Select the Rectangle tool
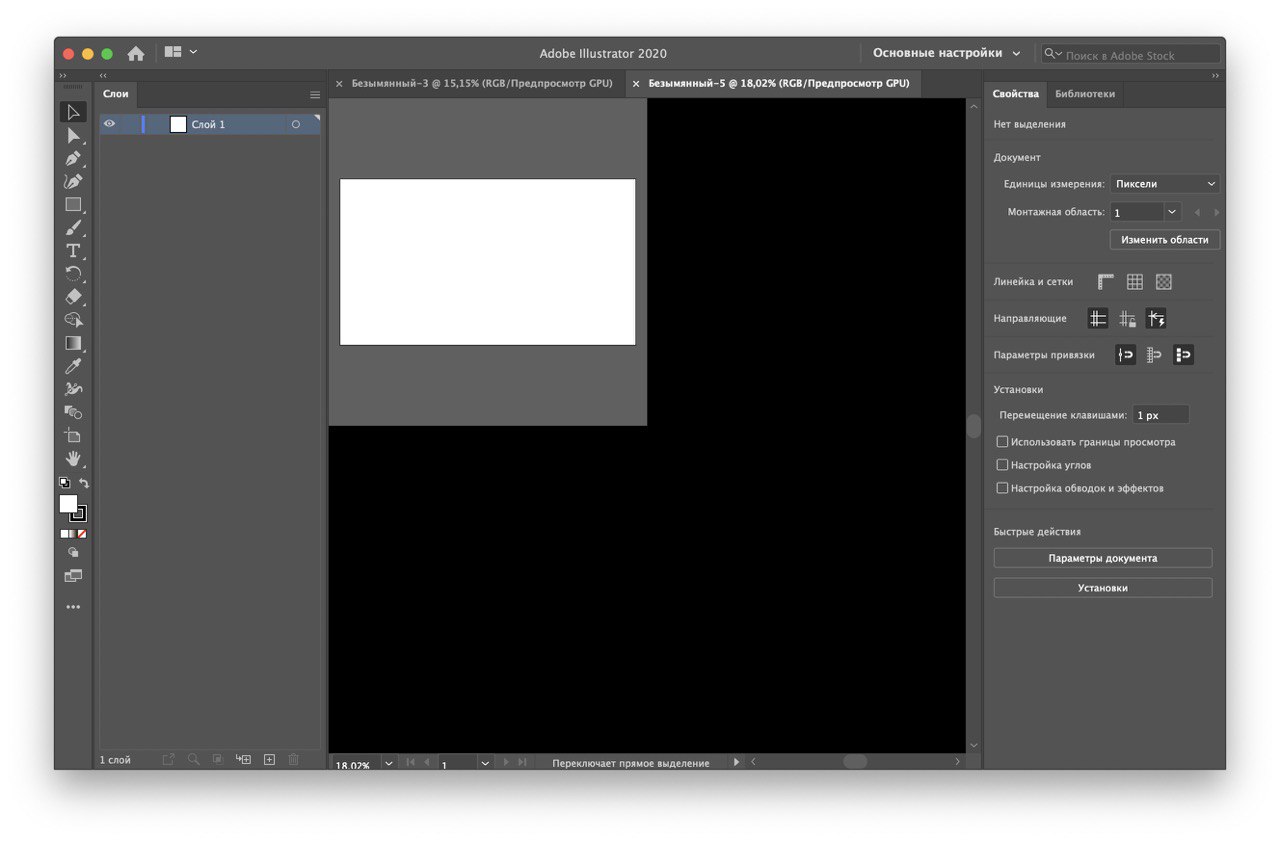This screenshot has height=841, width=1280. [73, 205]
